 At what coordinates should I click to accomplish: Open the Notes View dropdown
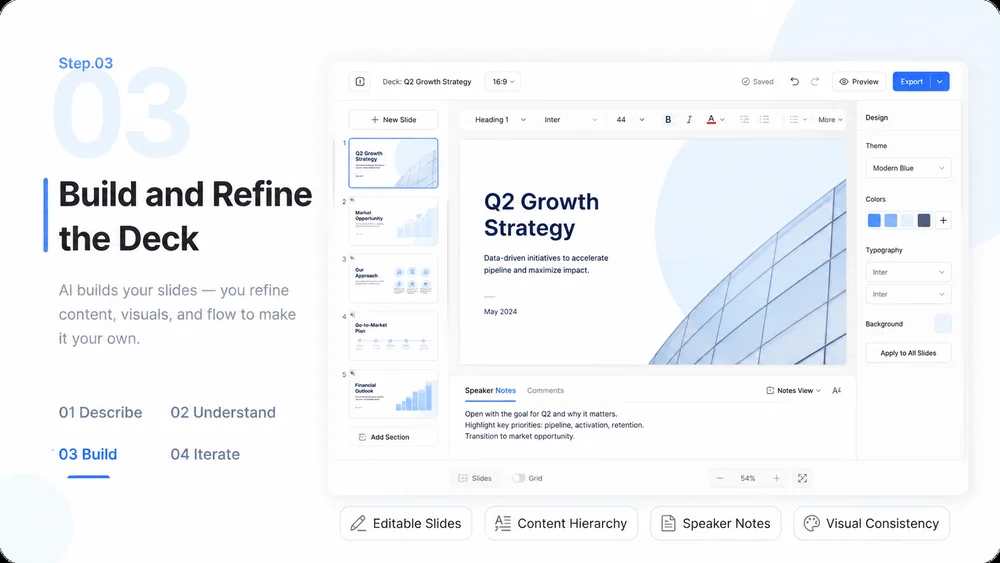pyautogui.click(x=793, y=390)
